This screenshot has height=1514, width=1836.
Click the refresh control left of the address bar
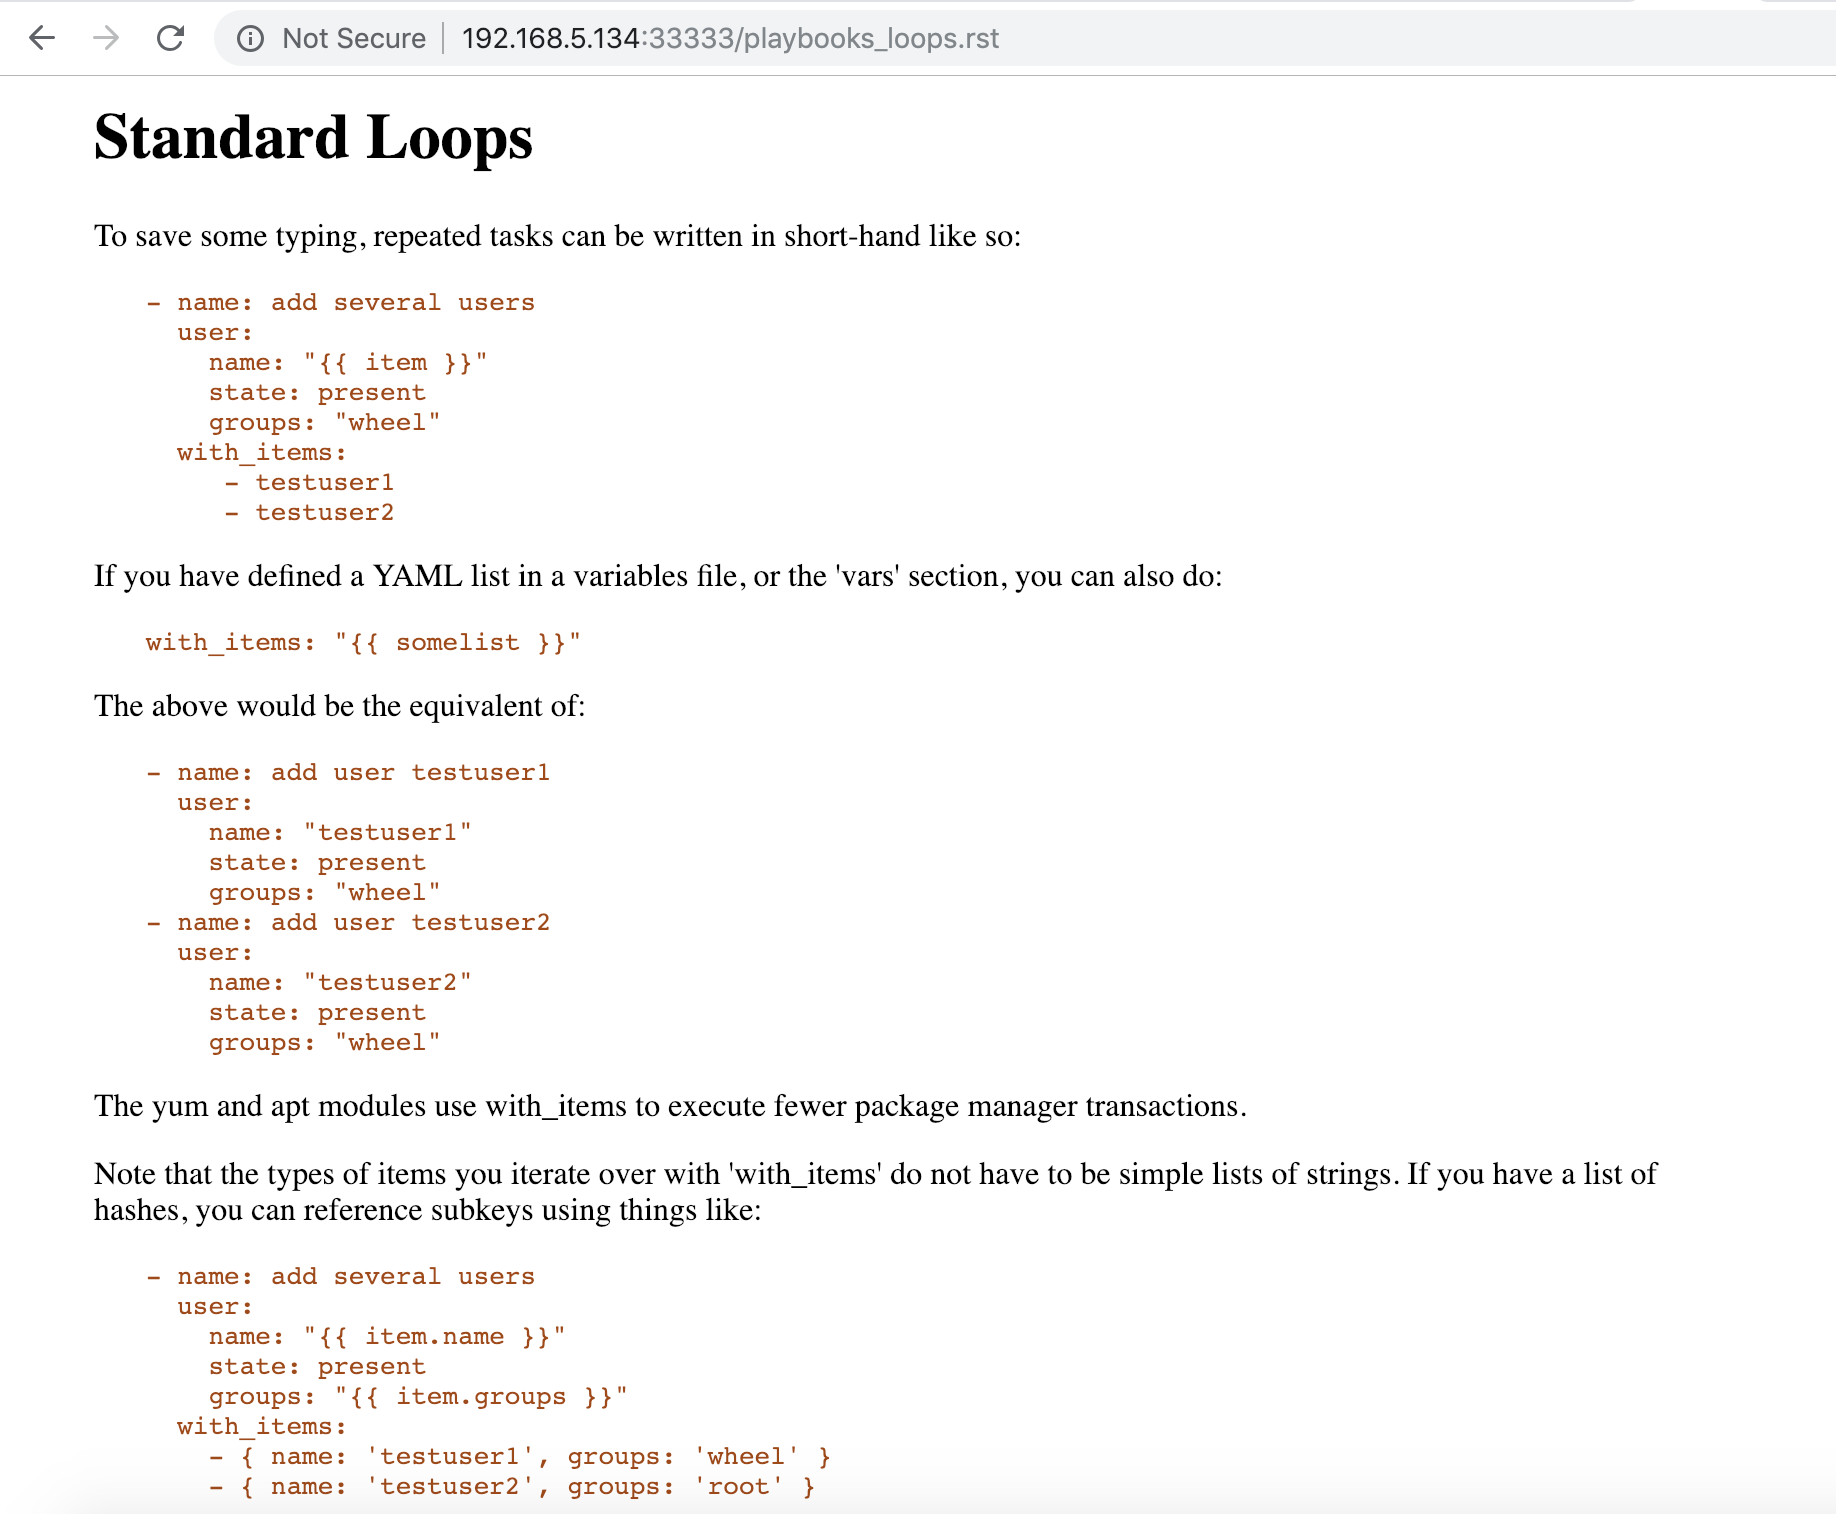170,38
